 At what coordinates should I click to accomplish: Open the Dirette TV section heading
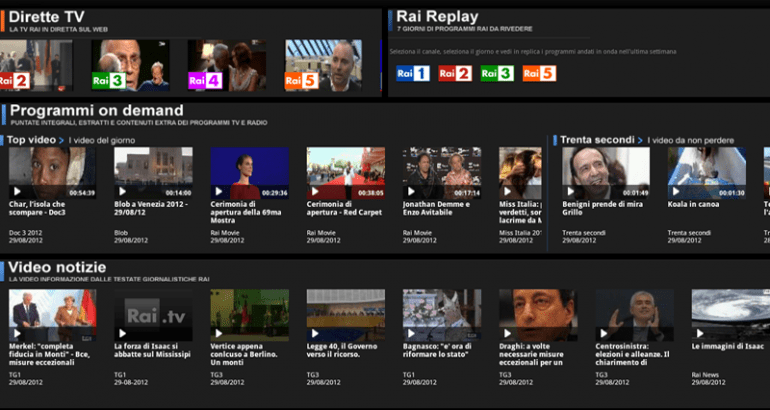coord(46,17)
